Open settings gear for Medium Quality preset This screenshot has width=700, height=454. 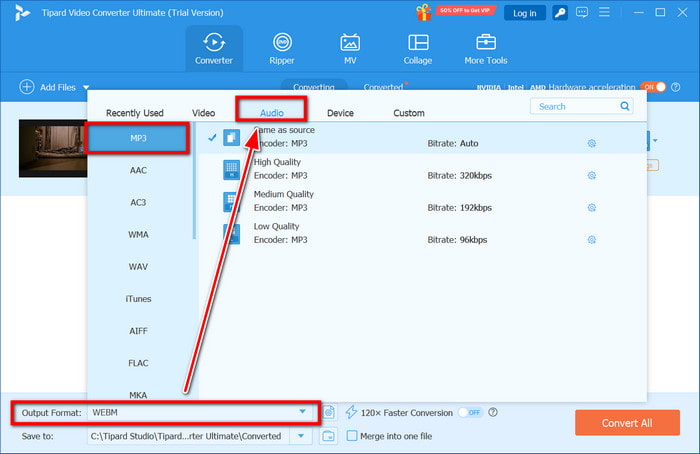coord(592,208)
